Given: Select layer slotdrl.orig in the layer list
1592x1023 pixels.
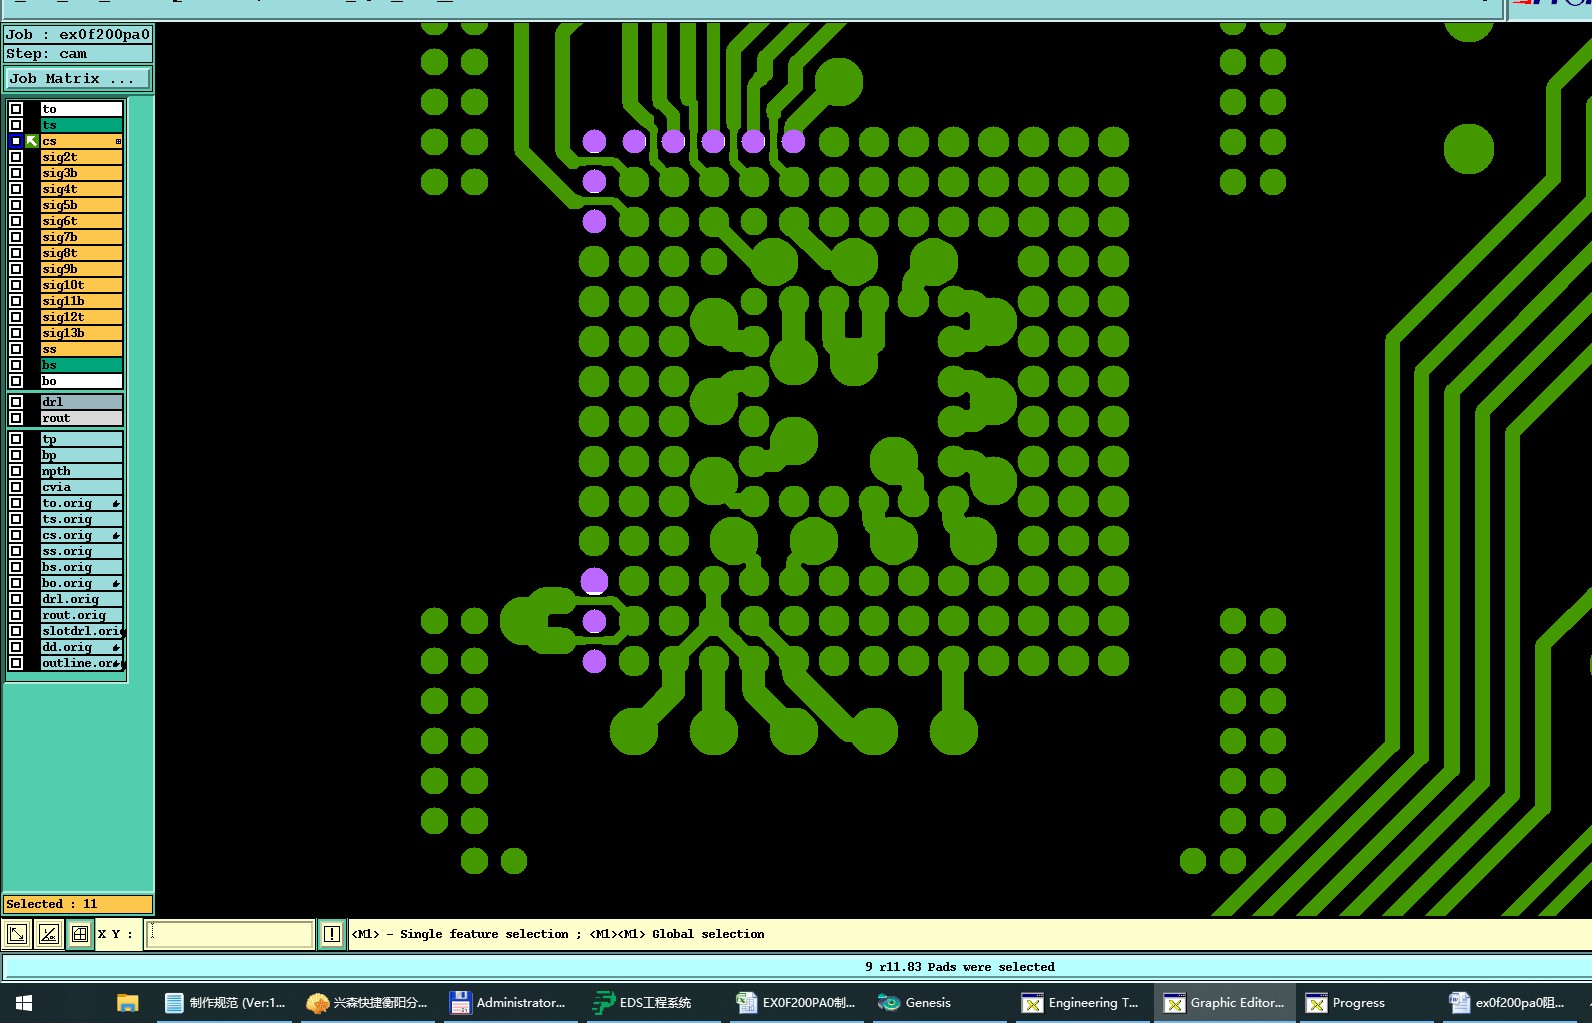Looking at the screenshot, I should [x=81, y=631].
